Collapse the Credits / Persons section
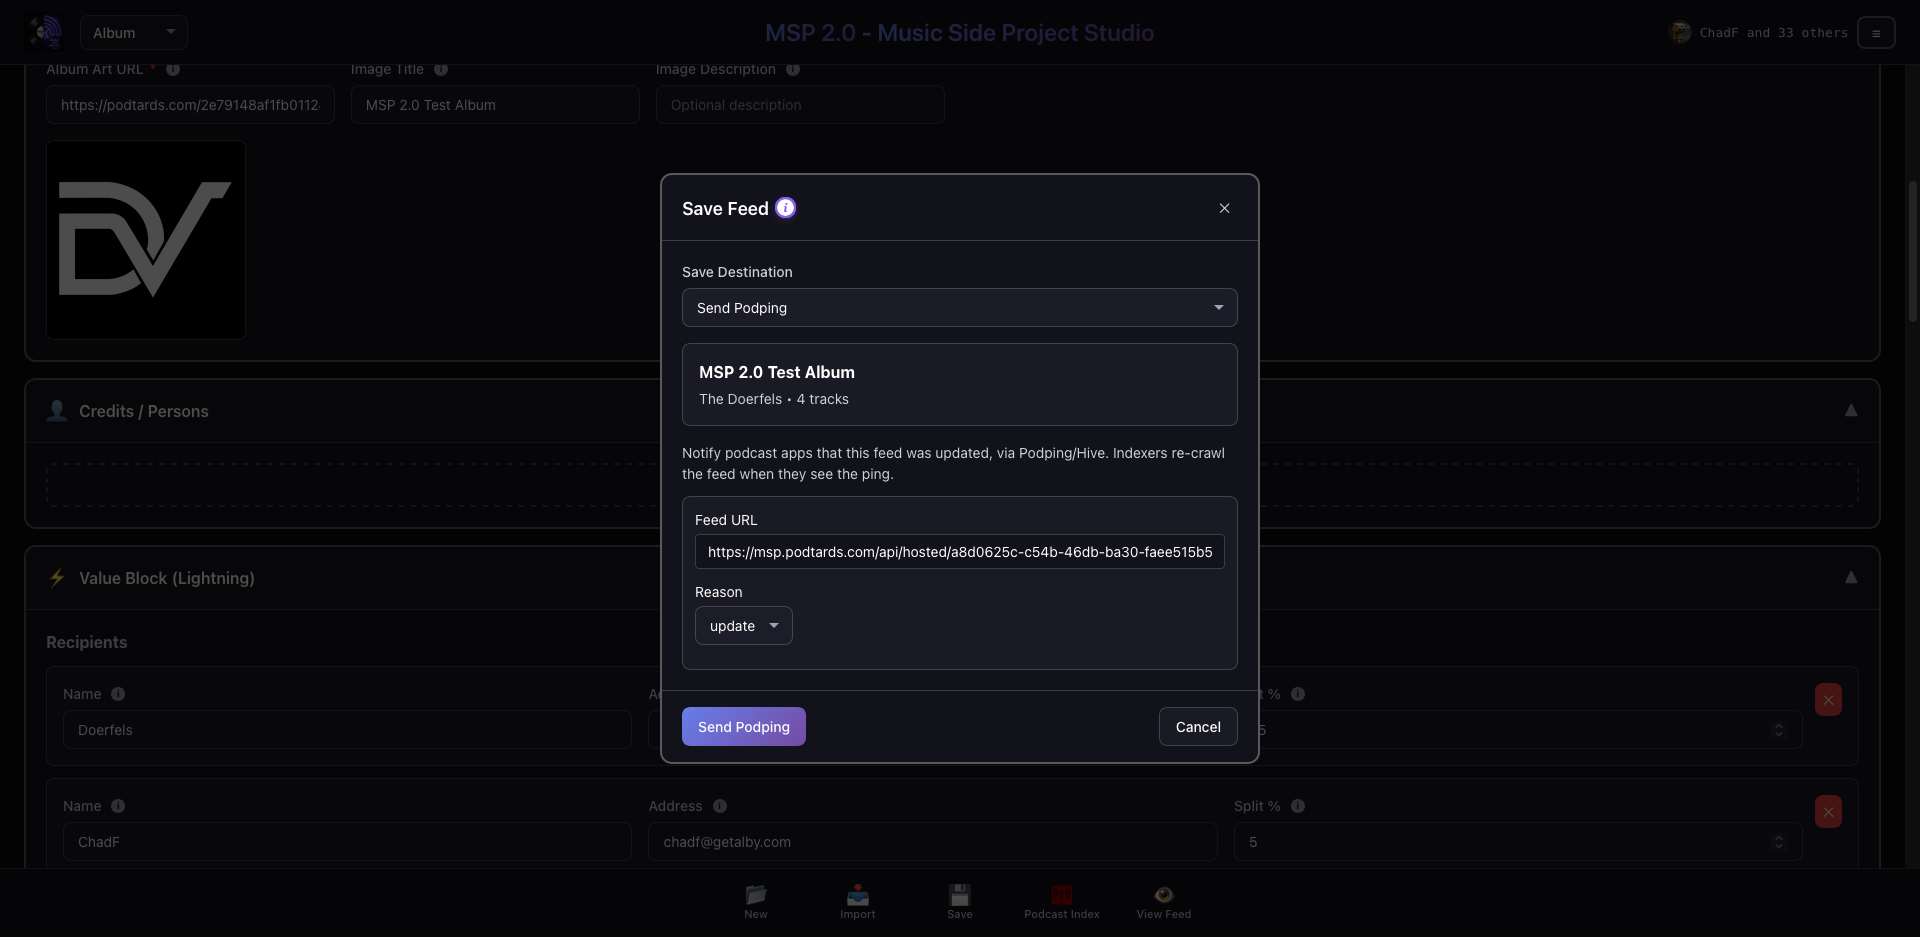 (1851, 411)
